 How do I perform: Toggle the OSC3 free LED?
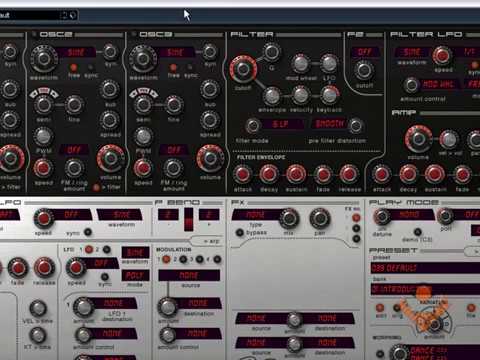pos(173,67)
